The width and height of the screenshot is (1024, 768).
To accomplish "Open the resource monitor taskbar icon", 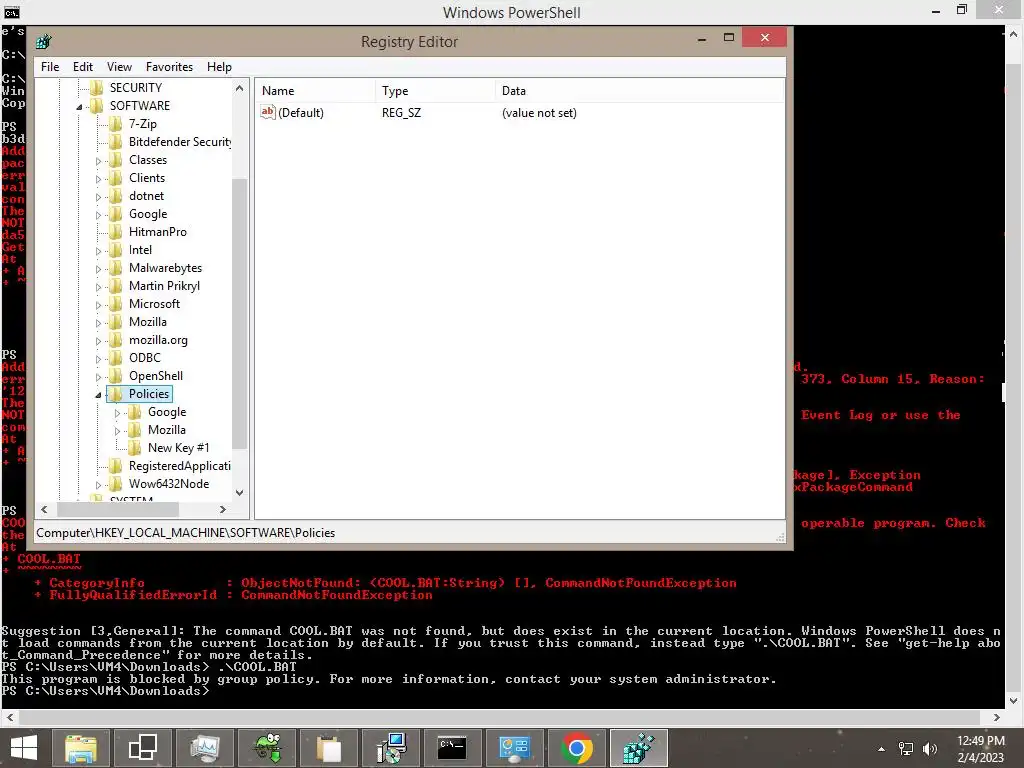I will pyautogui.click(x=206, y=748).
